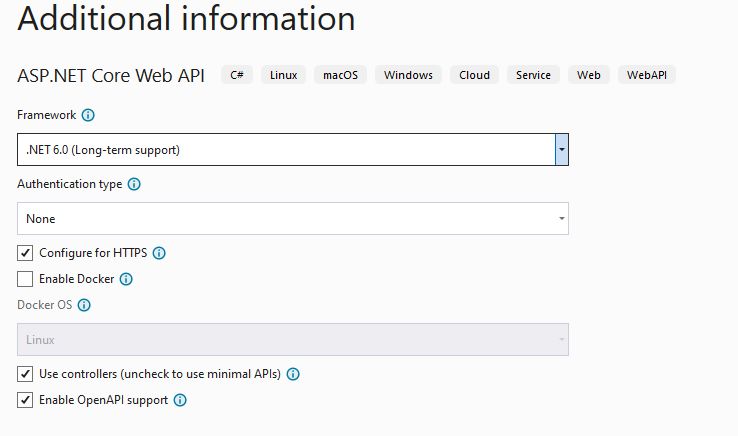The height and width of the screenshot is (436, 738).
Task: Open the Authentication type None dropdown
Action: click(x=293, y=218)
